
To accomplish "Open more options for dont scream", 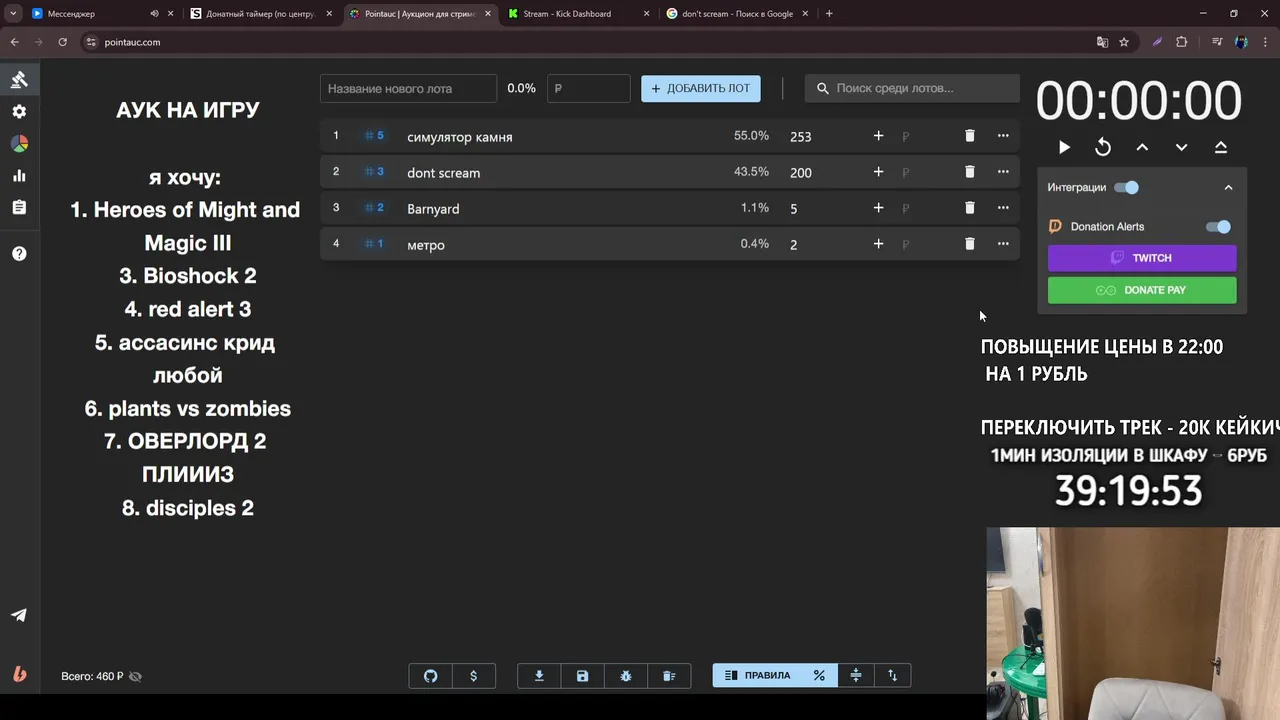I will 1003,172.
